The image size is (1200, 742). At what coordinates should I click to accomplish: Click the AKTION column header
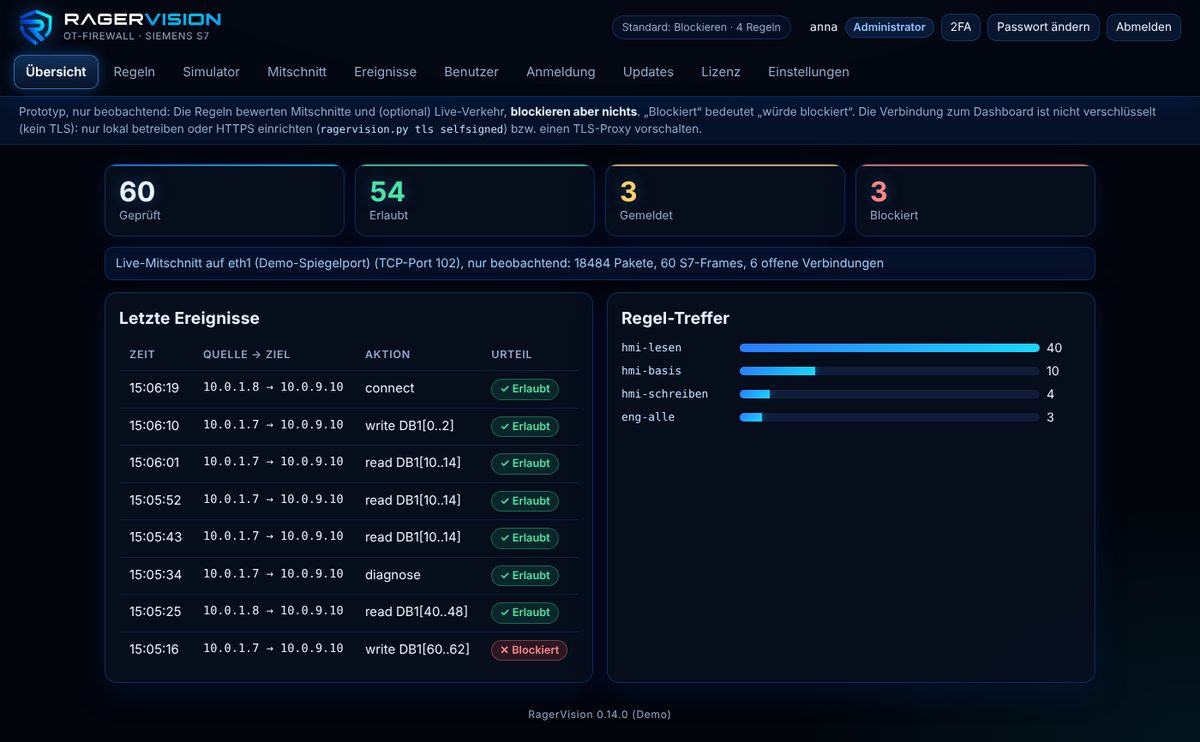tap(388, 354)
